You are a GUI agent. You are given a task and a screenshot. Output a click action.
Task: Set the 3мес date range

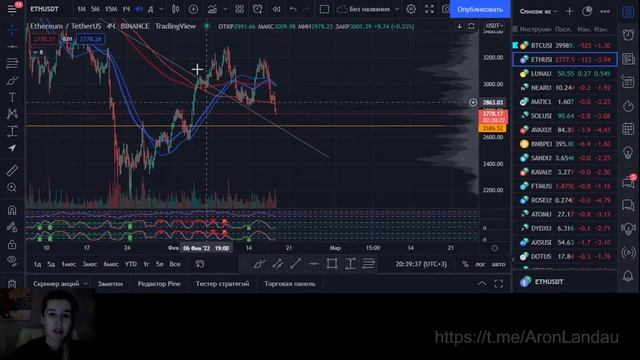point(89,264)
